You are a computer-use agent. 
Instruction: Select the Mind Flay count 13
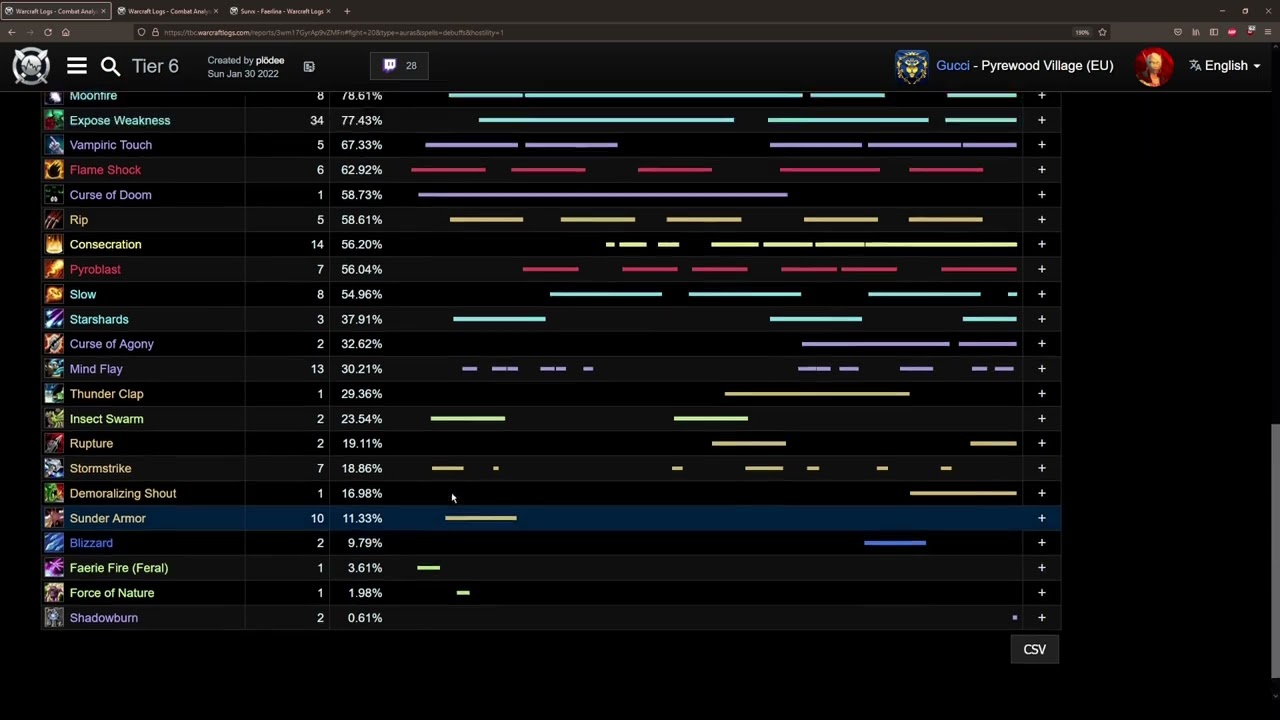317,369
